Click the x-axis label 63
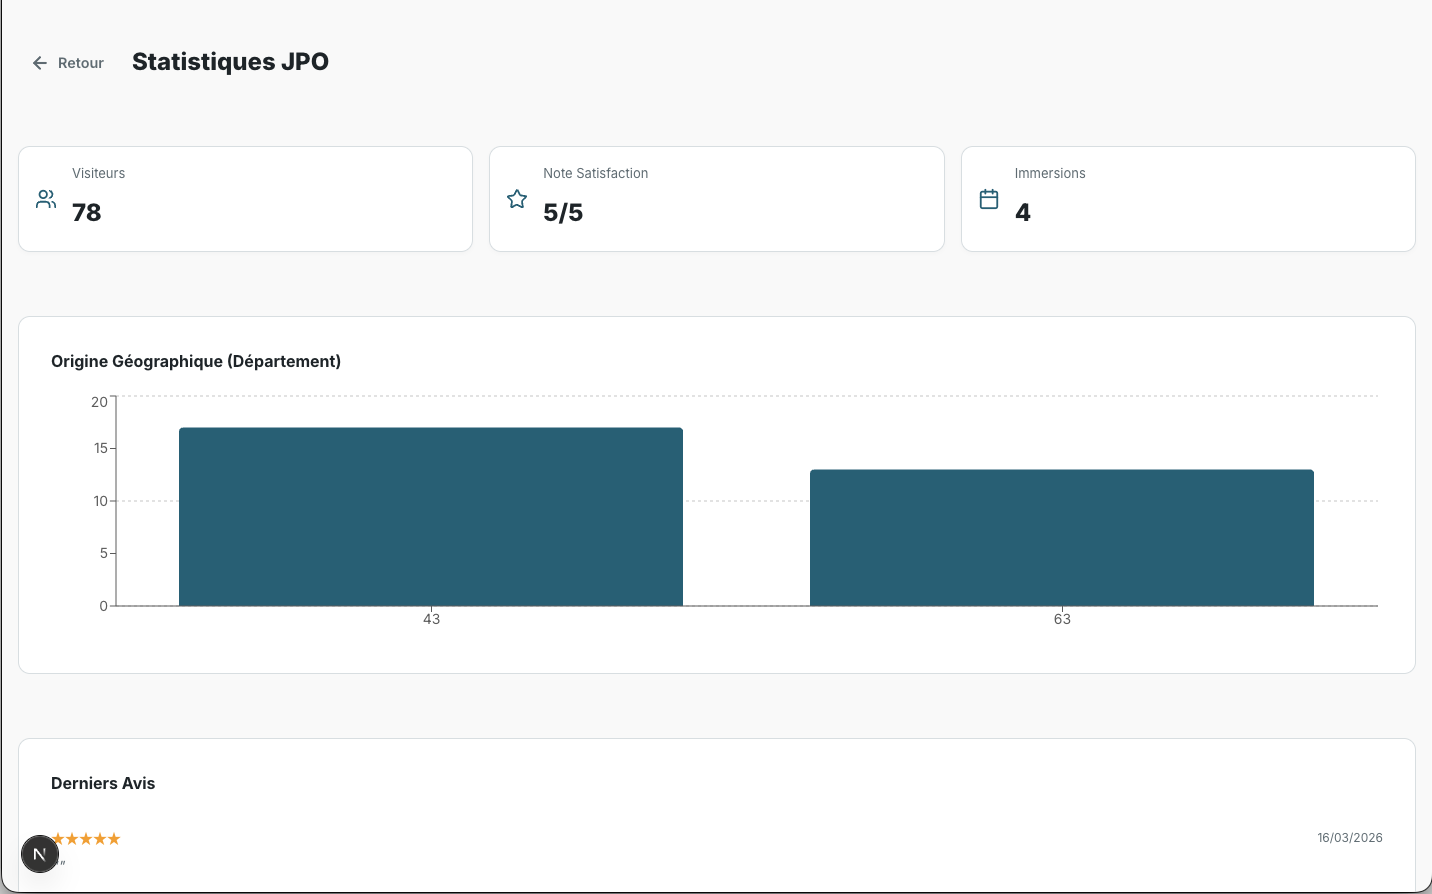 click(1062, 619)
